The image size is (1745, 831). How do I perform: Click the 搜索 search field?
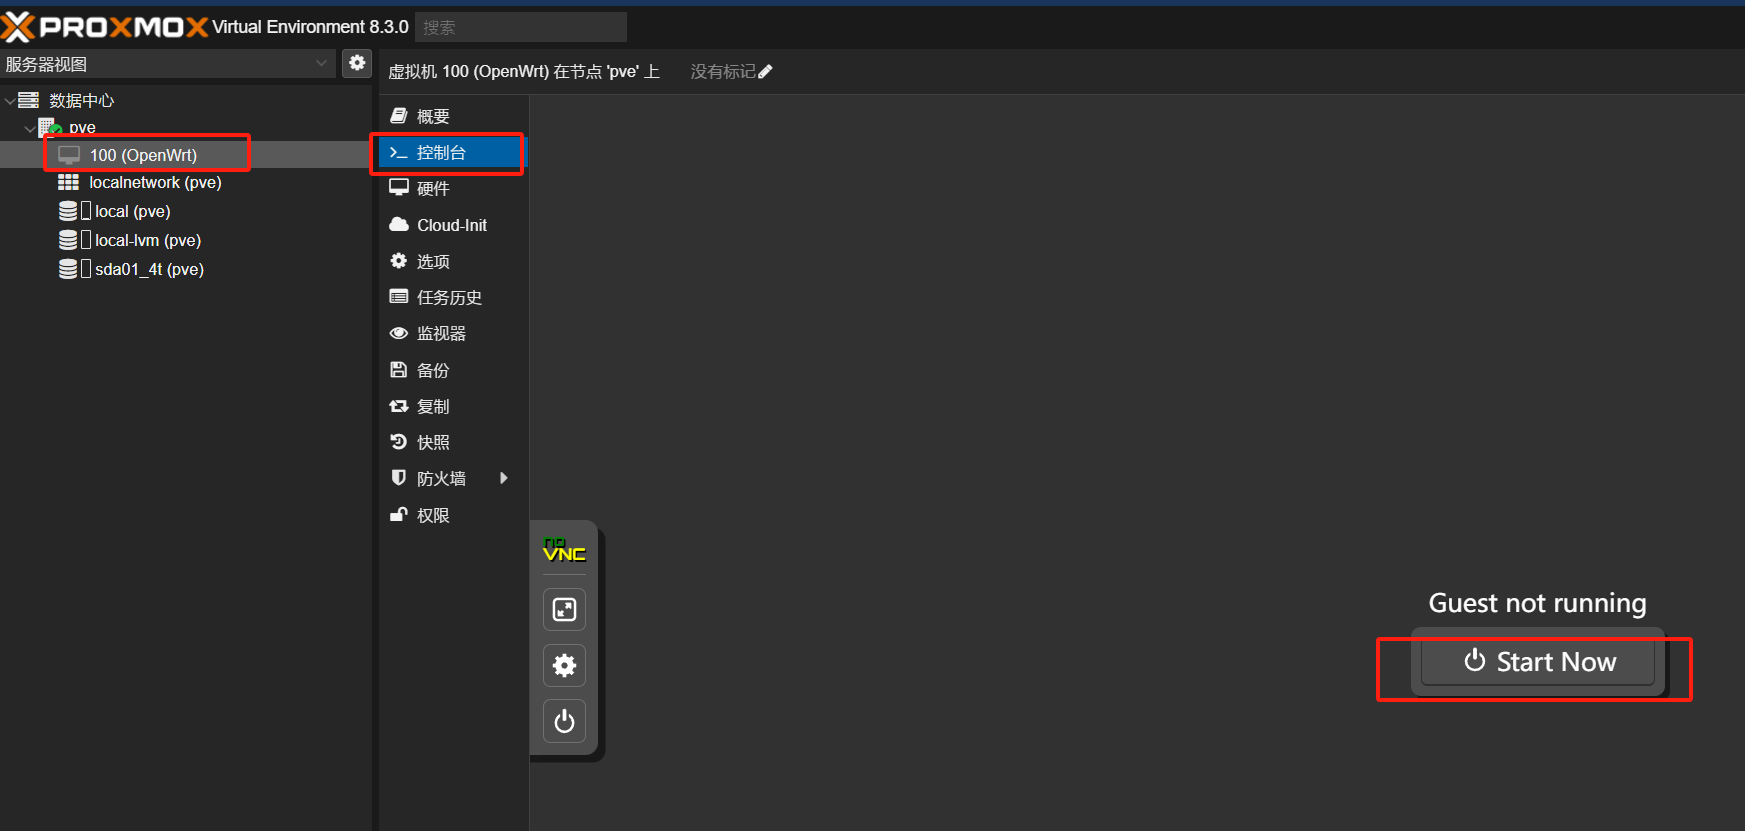pyautogui.click(x=521, y=27)
